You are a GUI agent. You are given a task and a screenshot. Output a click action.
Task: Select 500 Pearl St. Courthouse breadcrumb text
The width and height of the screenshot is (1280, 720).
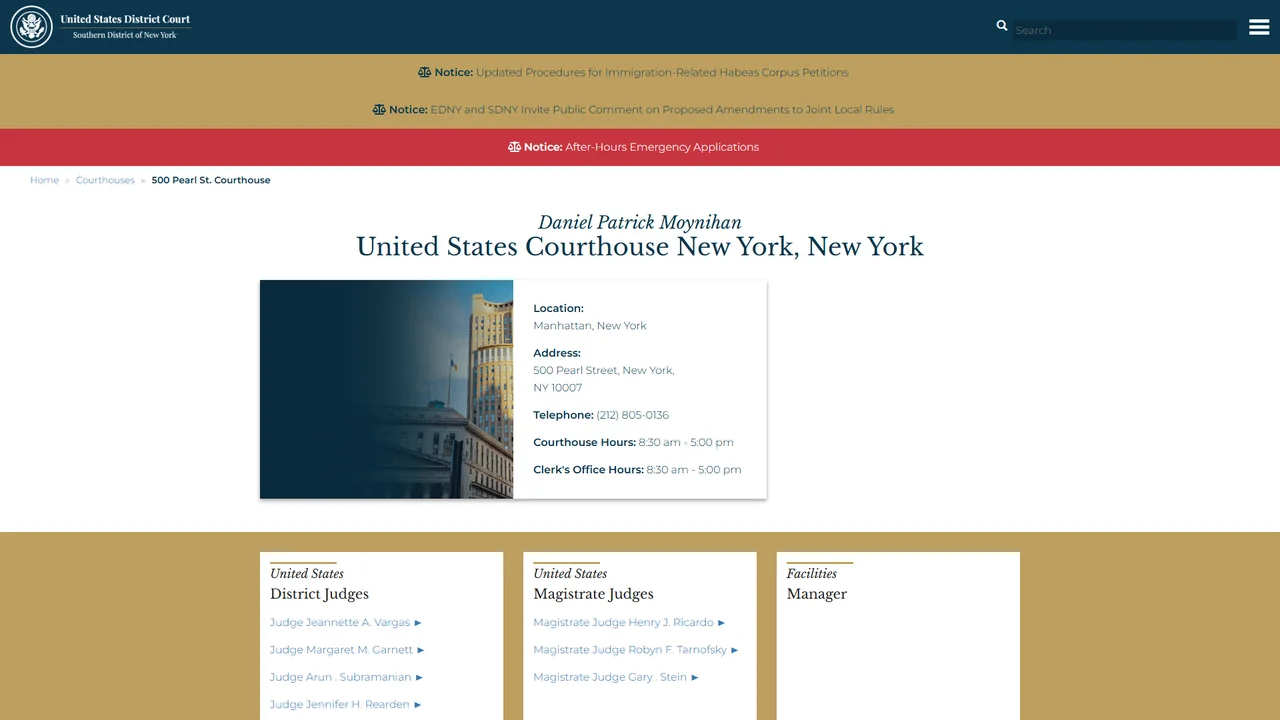(211, 180)
